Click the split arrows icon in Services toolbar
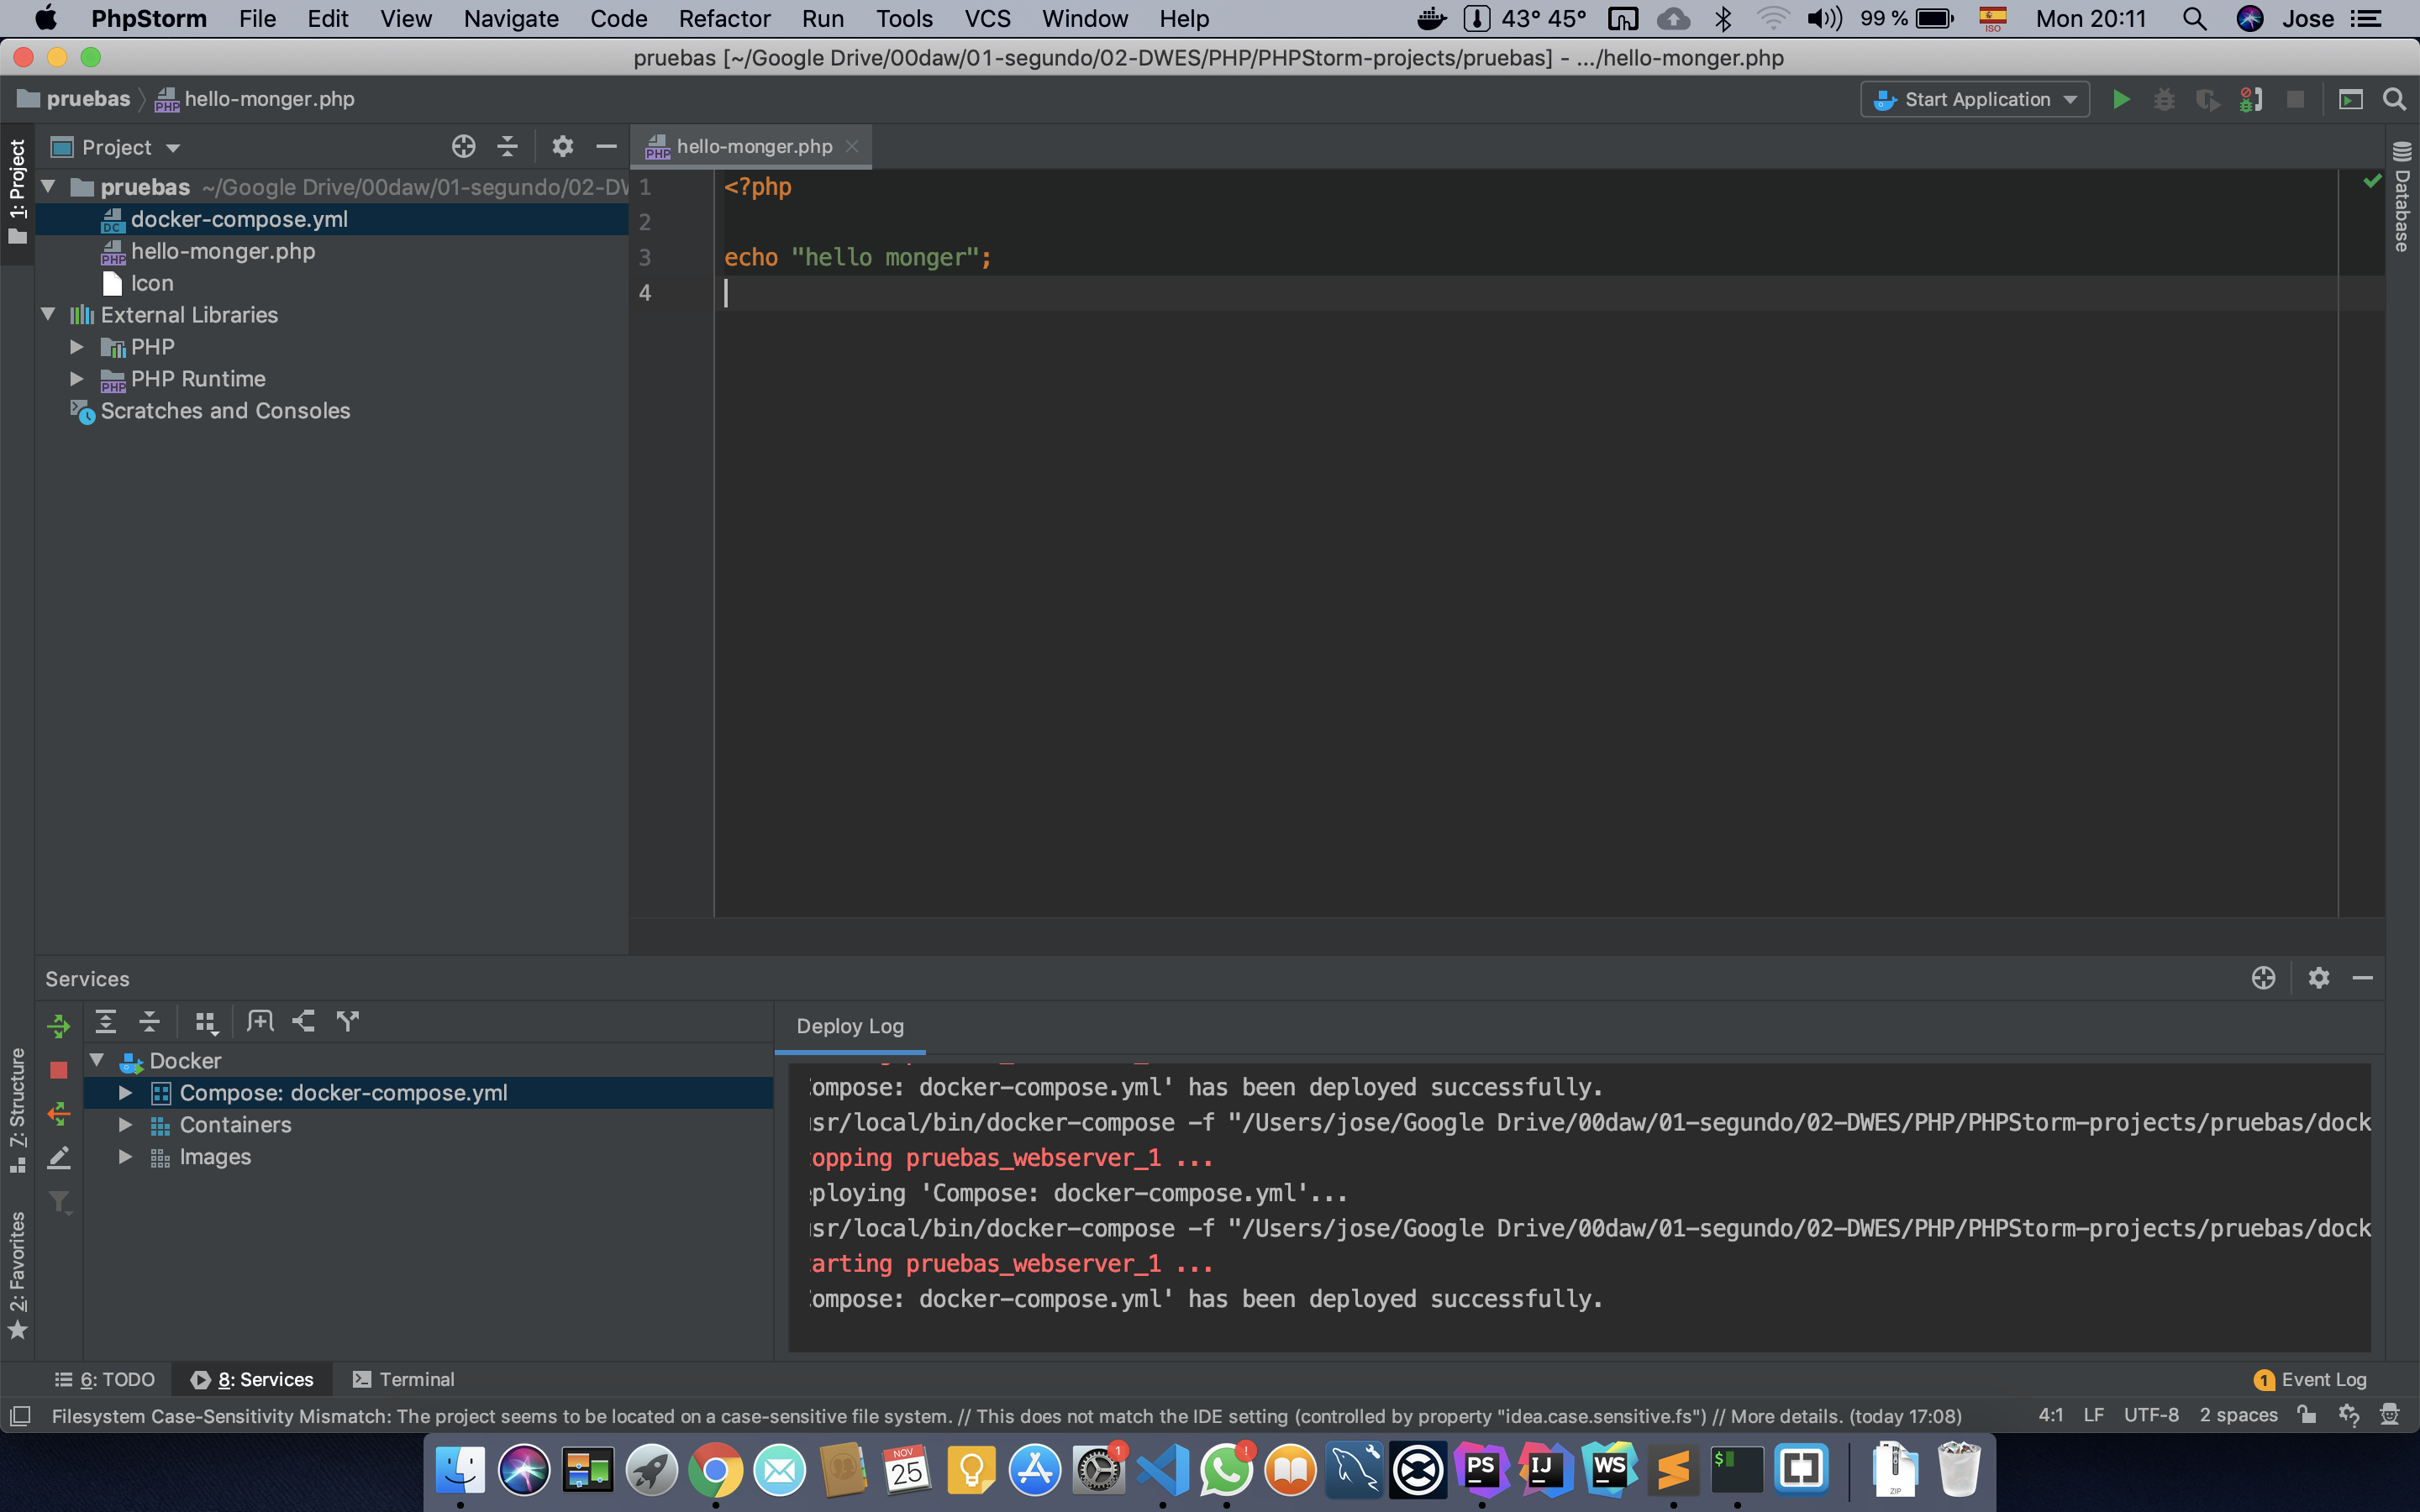Image resolution: width=2420 pixels, height=1512 pixels. pyautogui.click(x=347, y=1021)
